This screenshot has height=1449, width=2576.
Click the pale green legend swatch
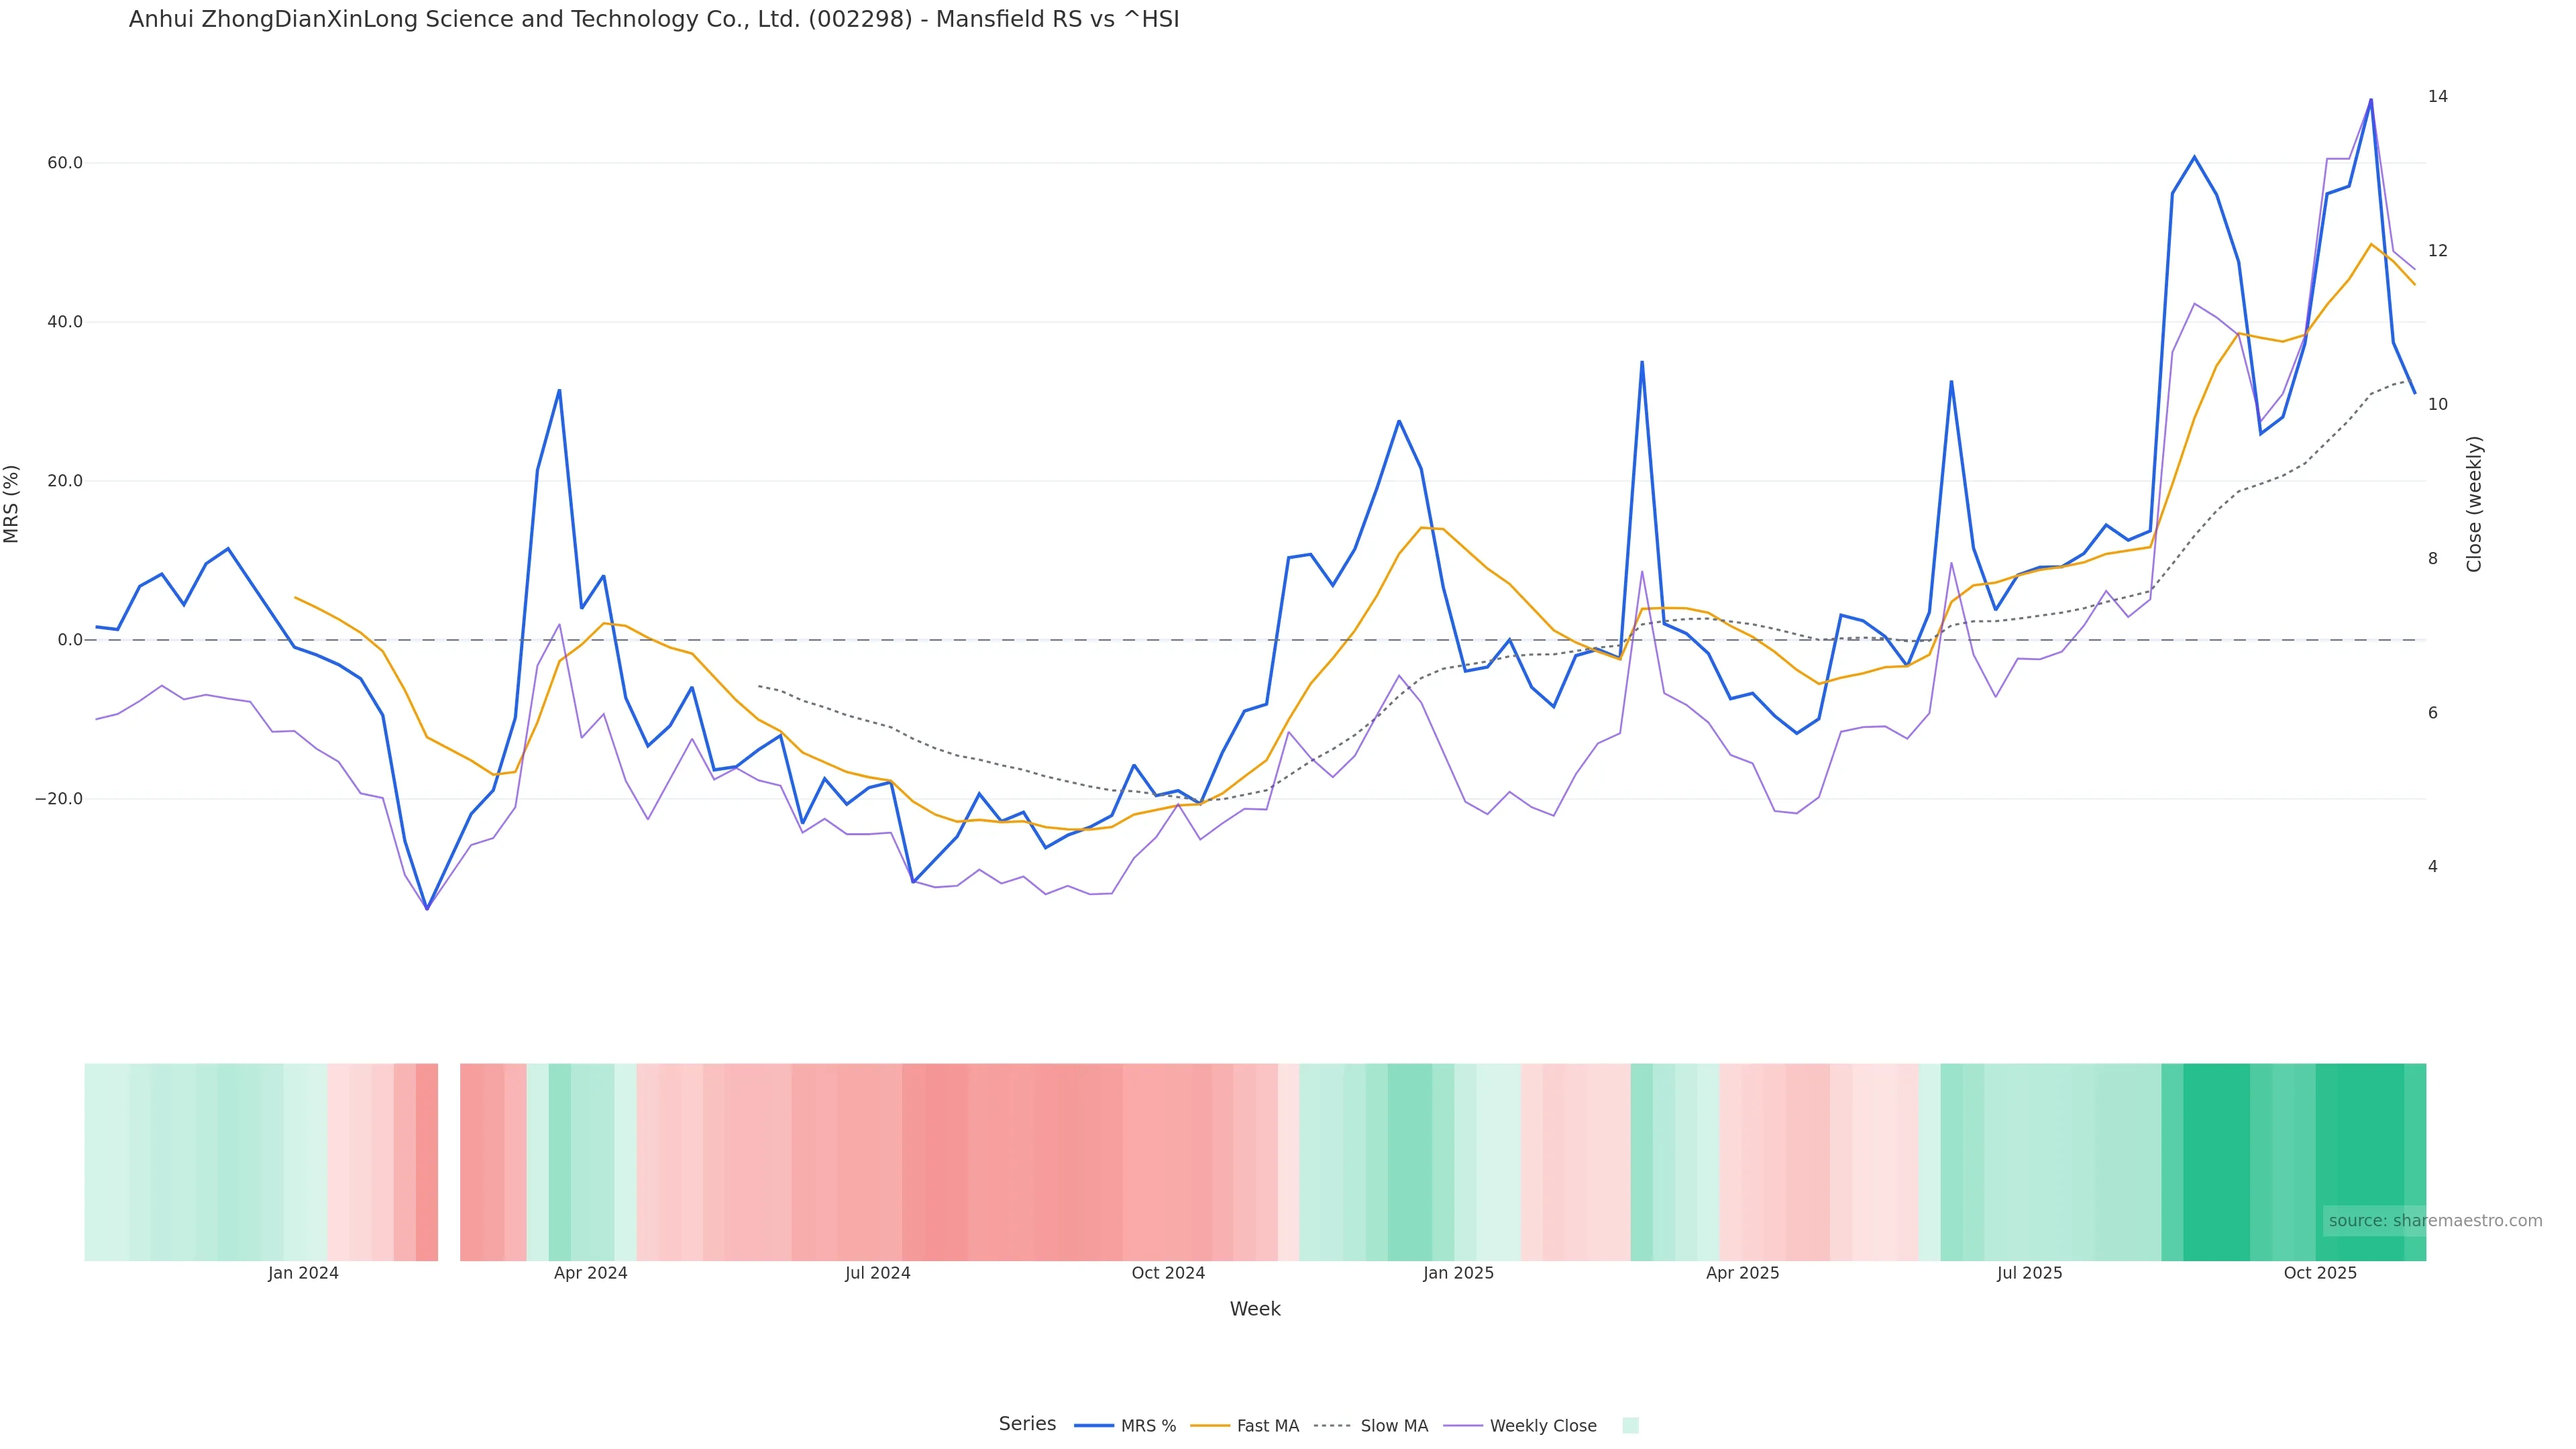click(x=1630, y=1426)
